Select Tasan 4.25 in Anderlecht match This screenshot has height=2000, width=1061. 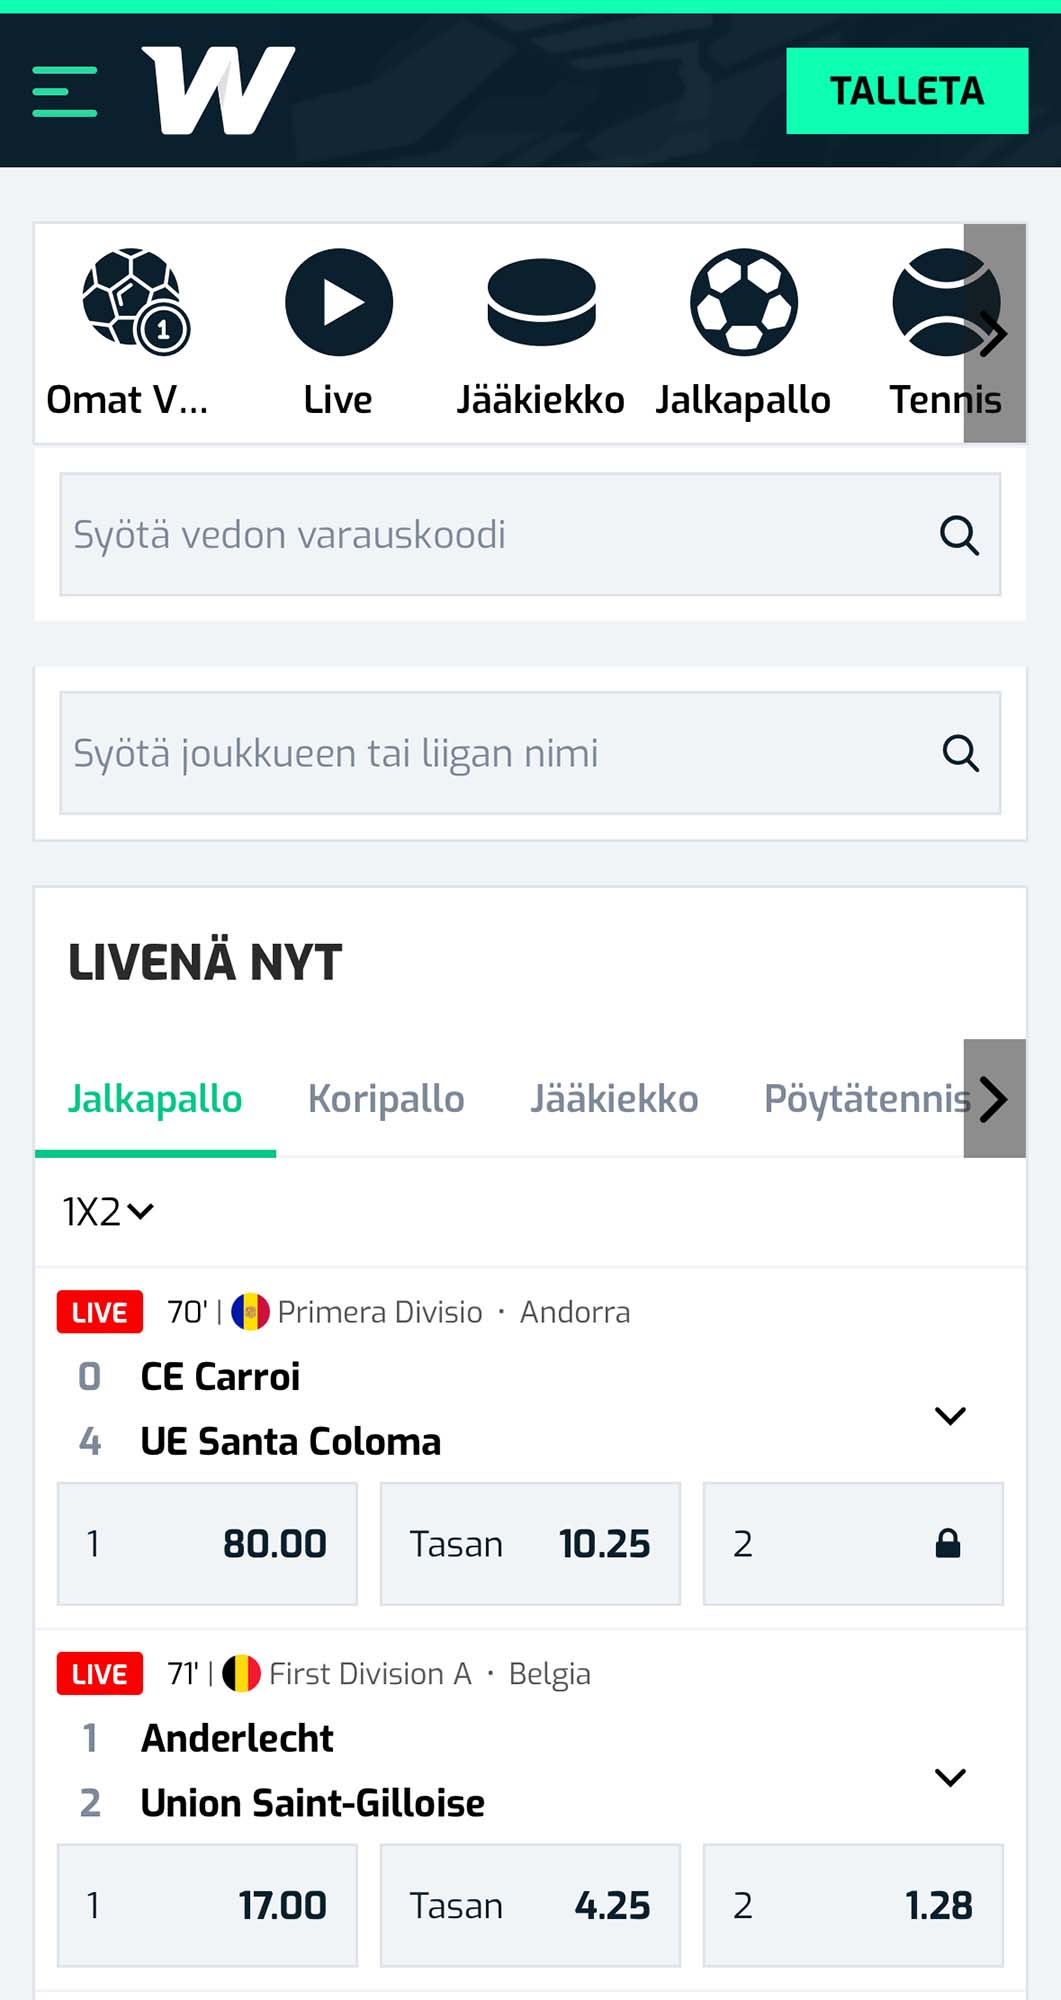click(x=530, y=1906)
